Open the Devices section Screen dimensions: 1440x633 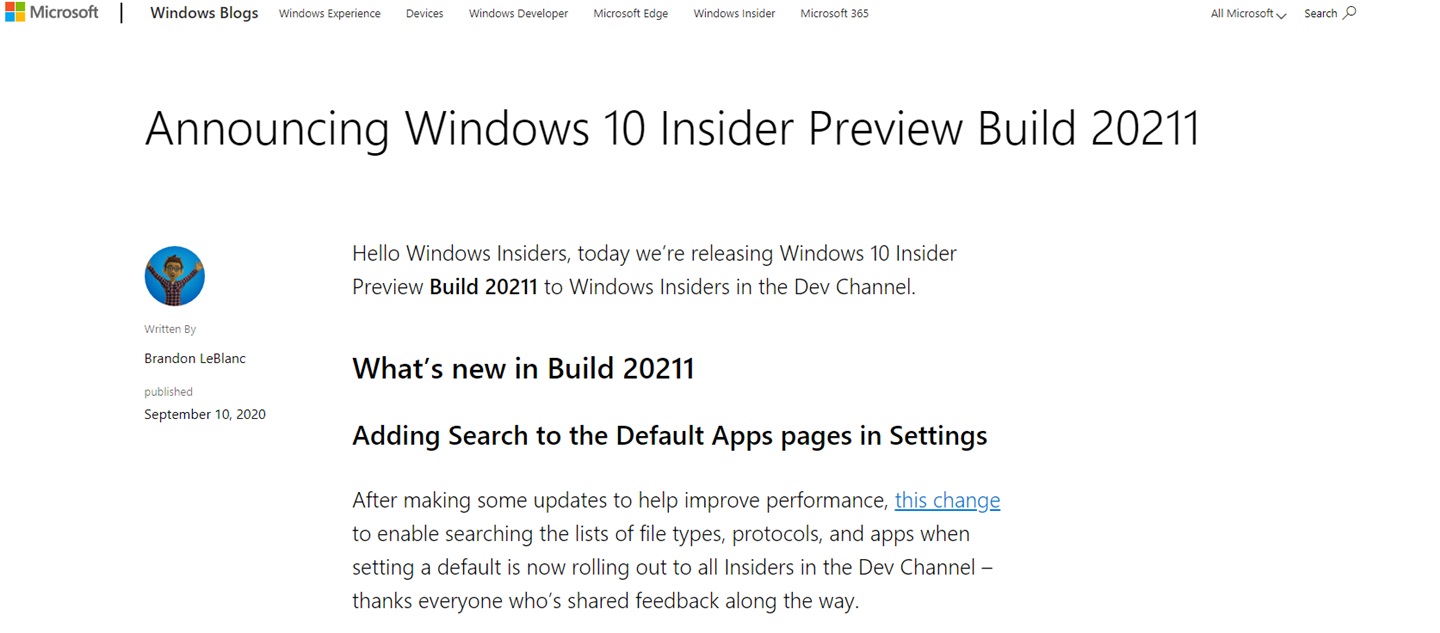click(x=424, y=13)
